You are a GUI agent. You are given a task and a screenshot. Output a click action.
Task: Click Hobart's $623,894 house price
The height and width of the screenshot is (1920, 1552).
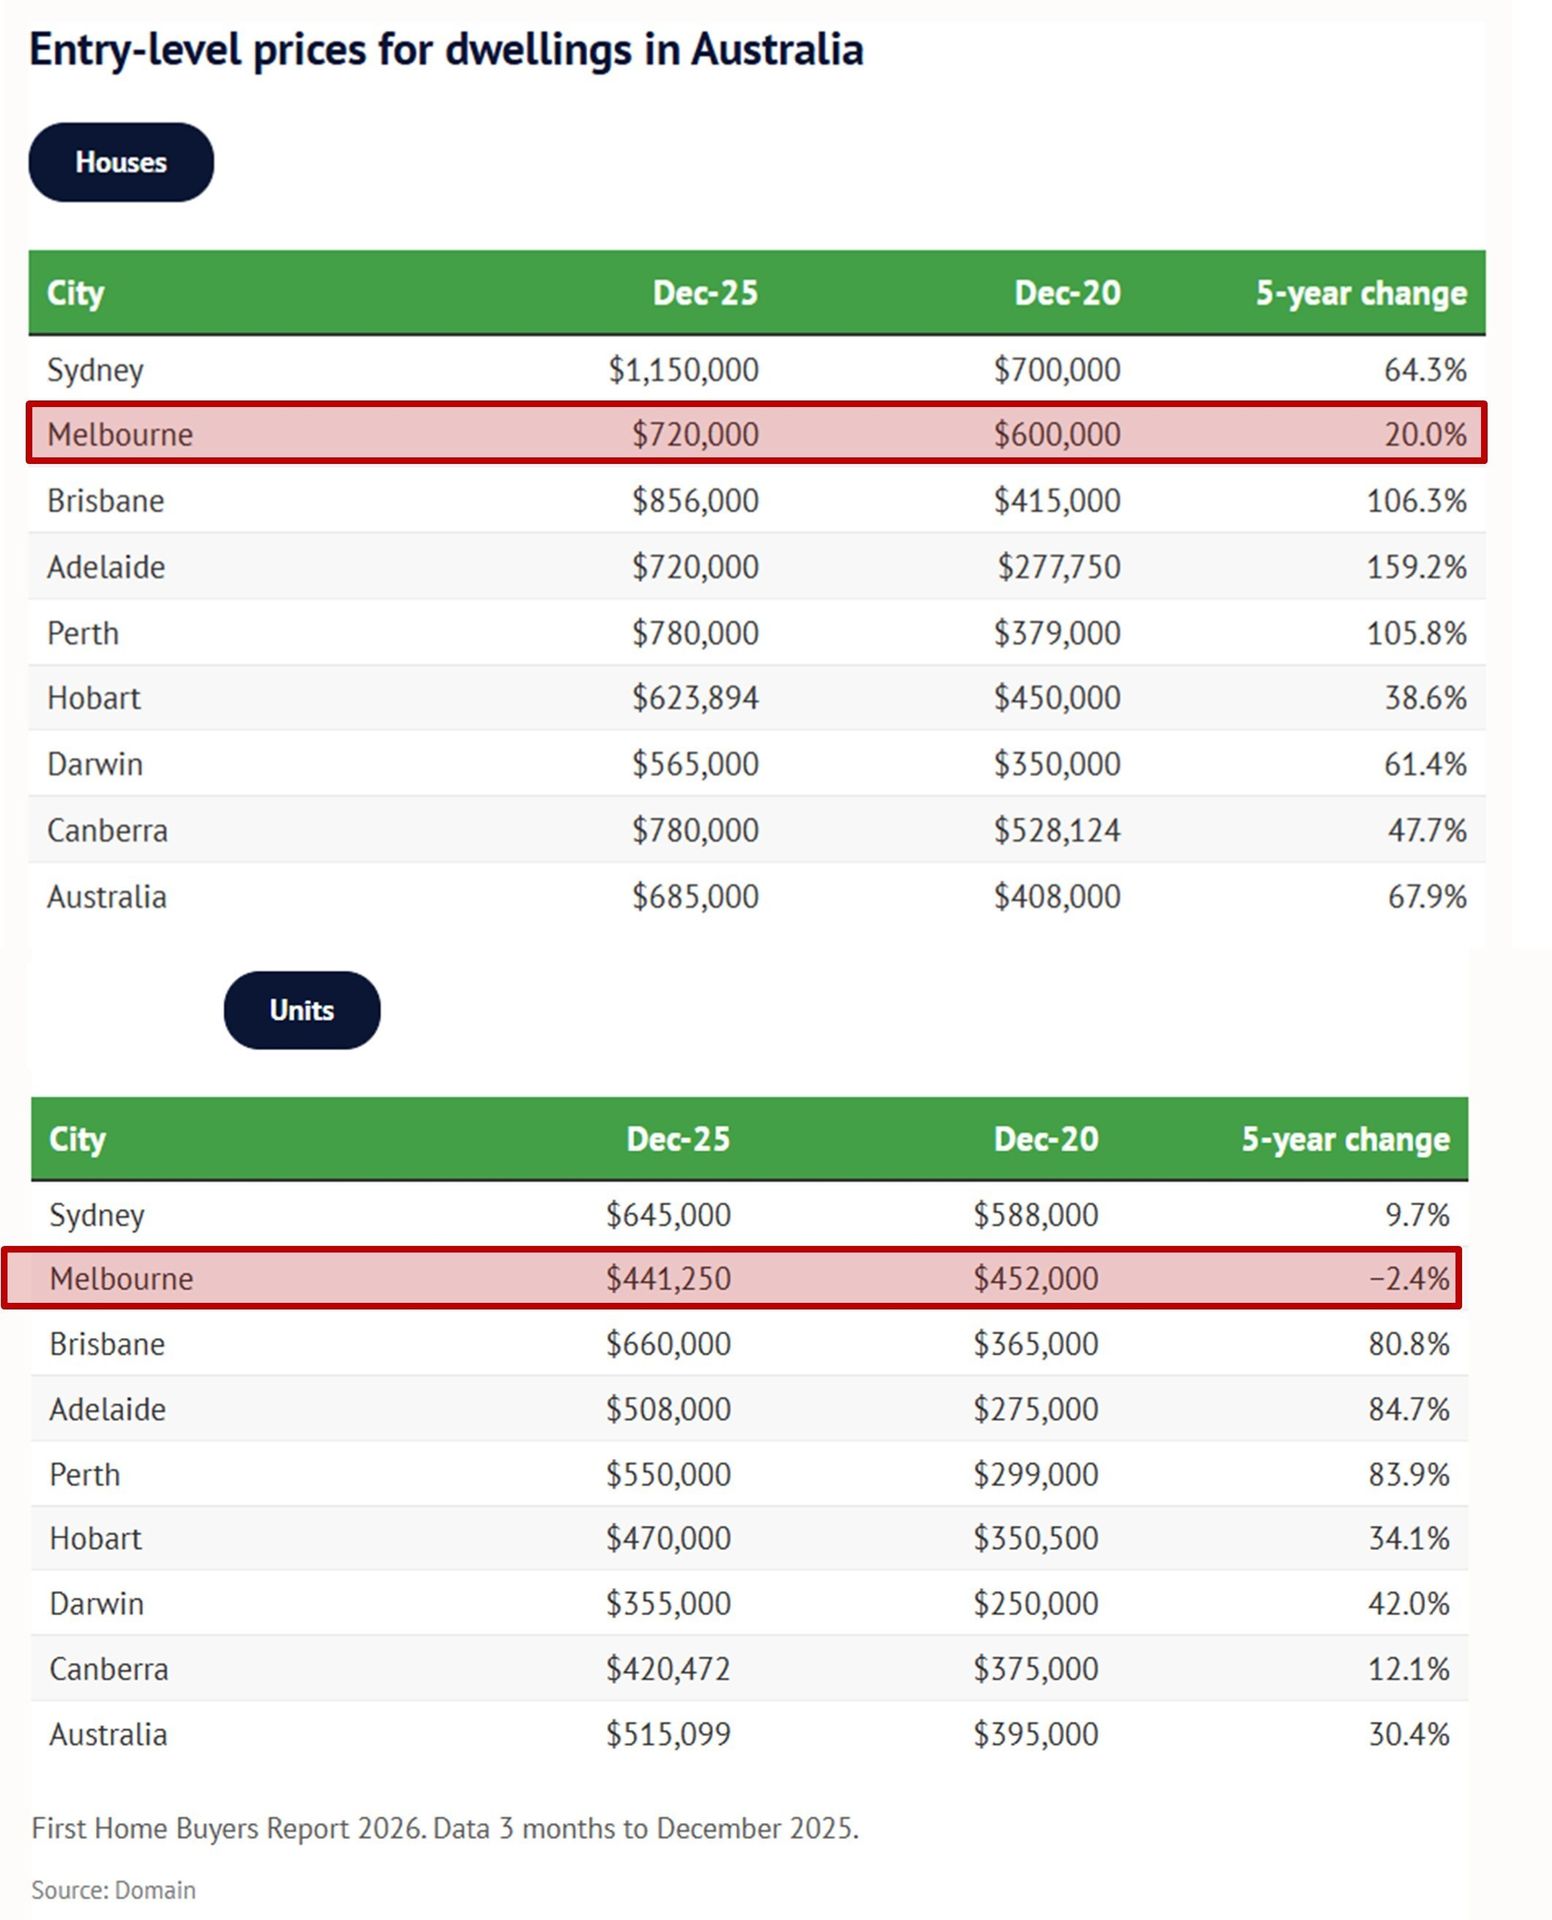point(695,698)
